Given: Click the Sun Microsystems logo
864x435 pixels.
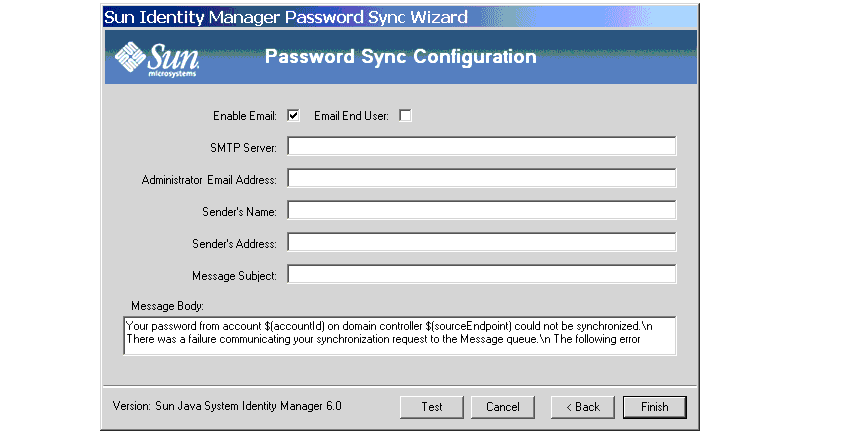Looking at the screenshot, I should pyautogui.click(x=157, y=58).
